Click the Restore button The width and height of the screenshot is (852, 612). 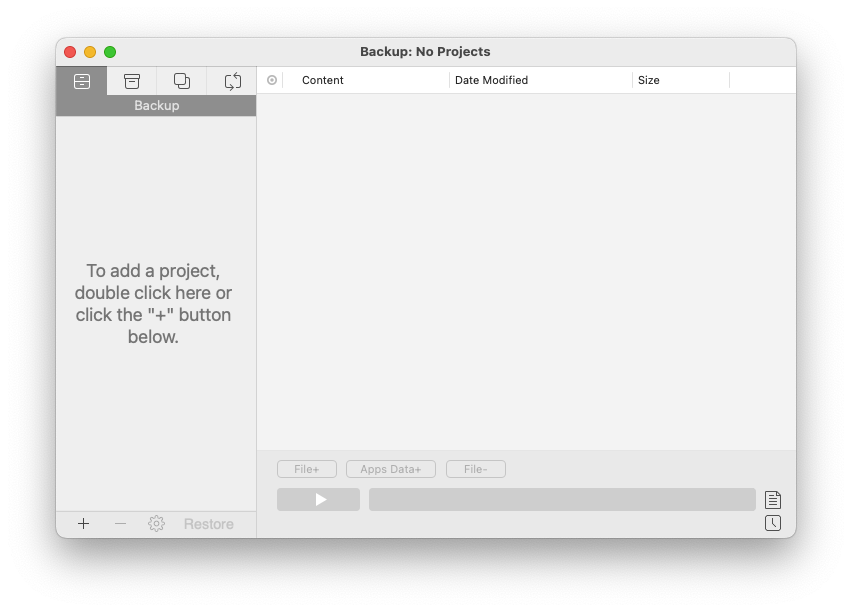coord(209,524)
